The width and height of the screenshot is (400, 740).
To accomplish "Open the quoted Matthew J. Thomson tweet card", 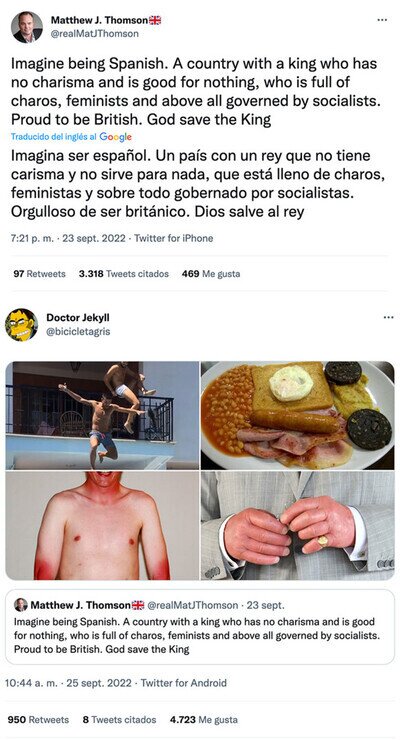I will [200, 627].
